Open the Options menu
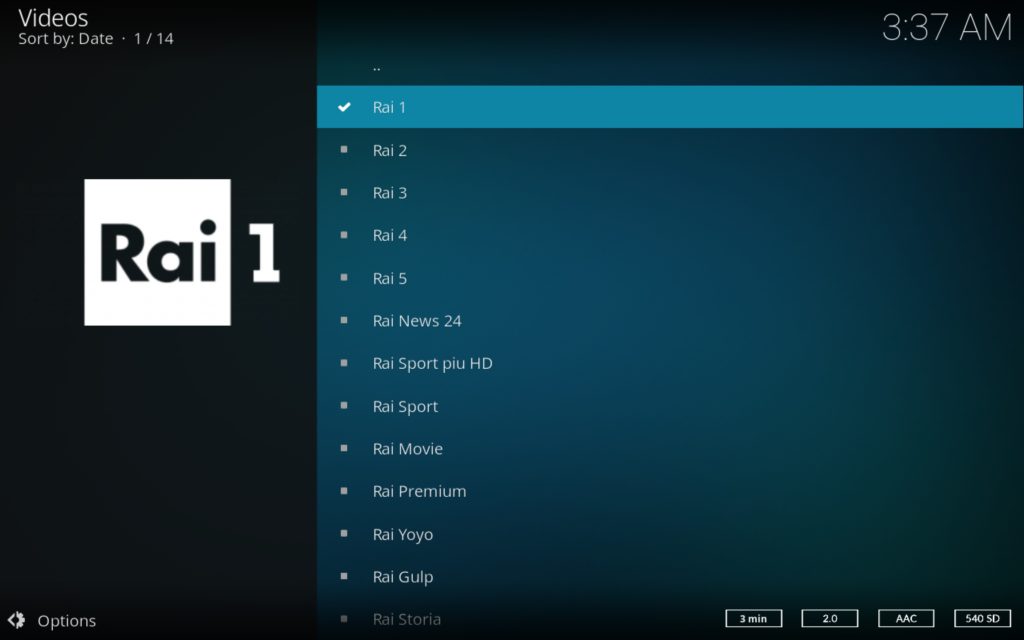The height and width of the screenshot is (640, 1024). coord(67,620)
